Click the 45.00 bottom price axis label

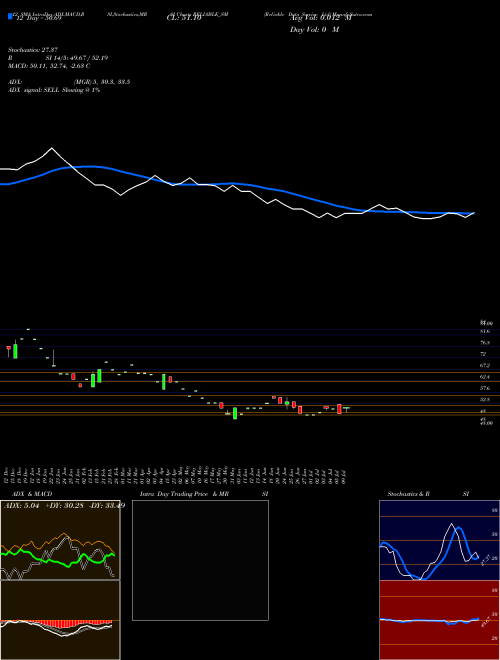tap(486, 423)
